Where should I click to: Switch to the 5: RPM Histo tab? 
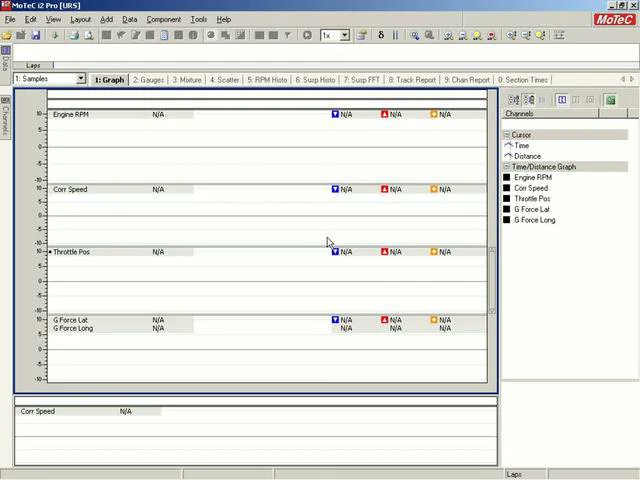[x=267, y=80]
